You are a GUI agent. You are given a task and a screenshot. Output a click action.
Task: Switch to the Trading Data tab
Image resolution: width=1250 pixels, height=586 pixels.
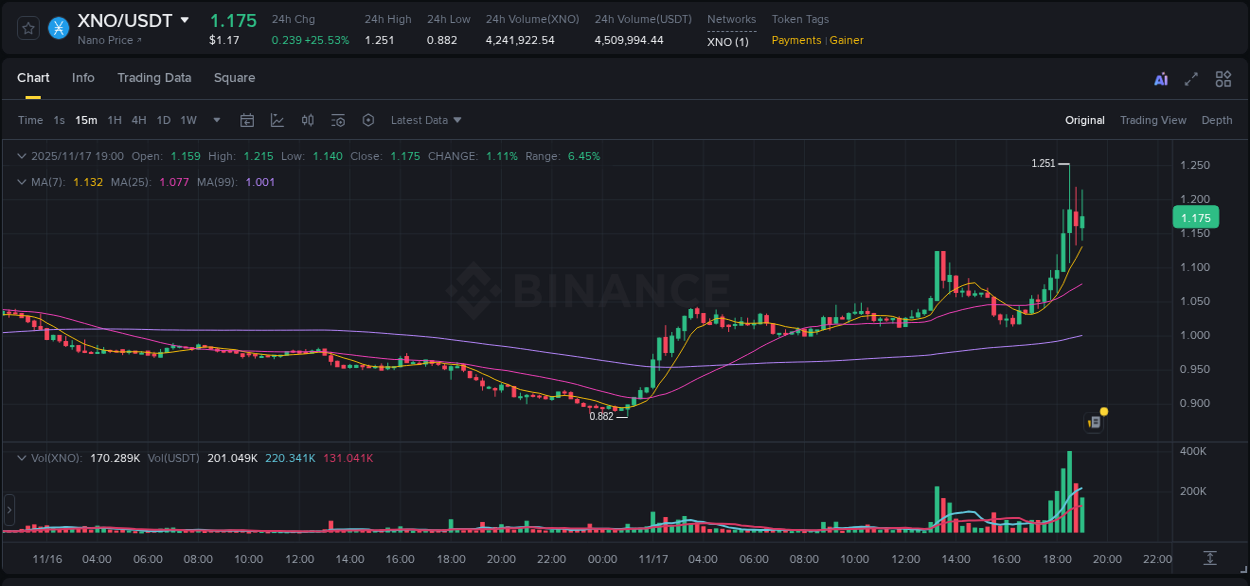click(x=154, y=78)
